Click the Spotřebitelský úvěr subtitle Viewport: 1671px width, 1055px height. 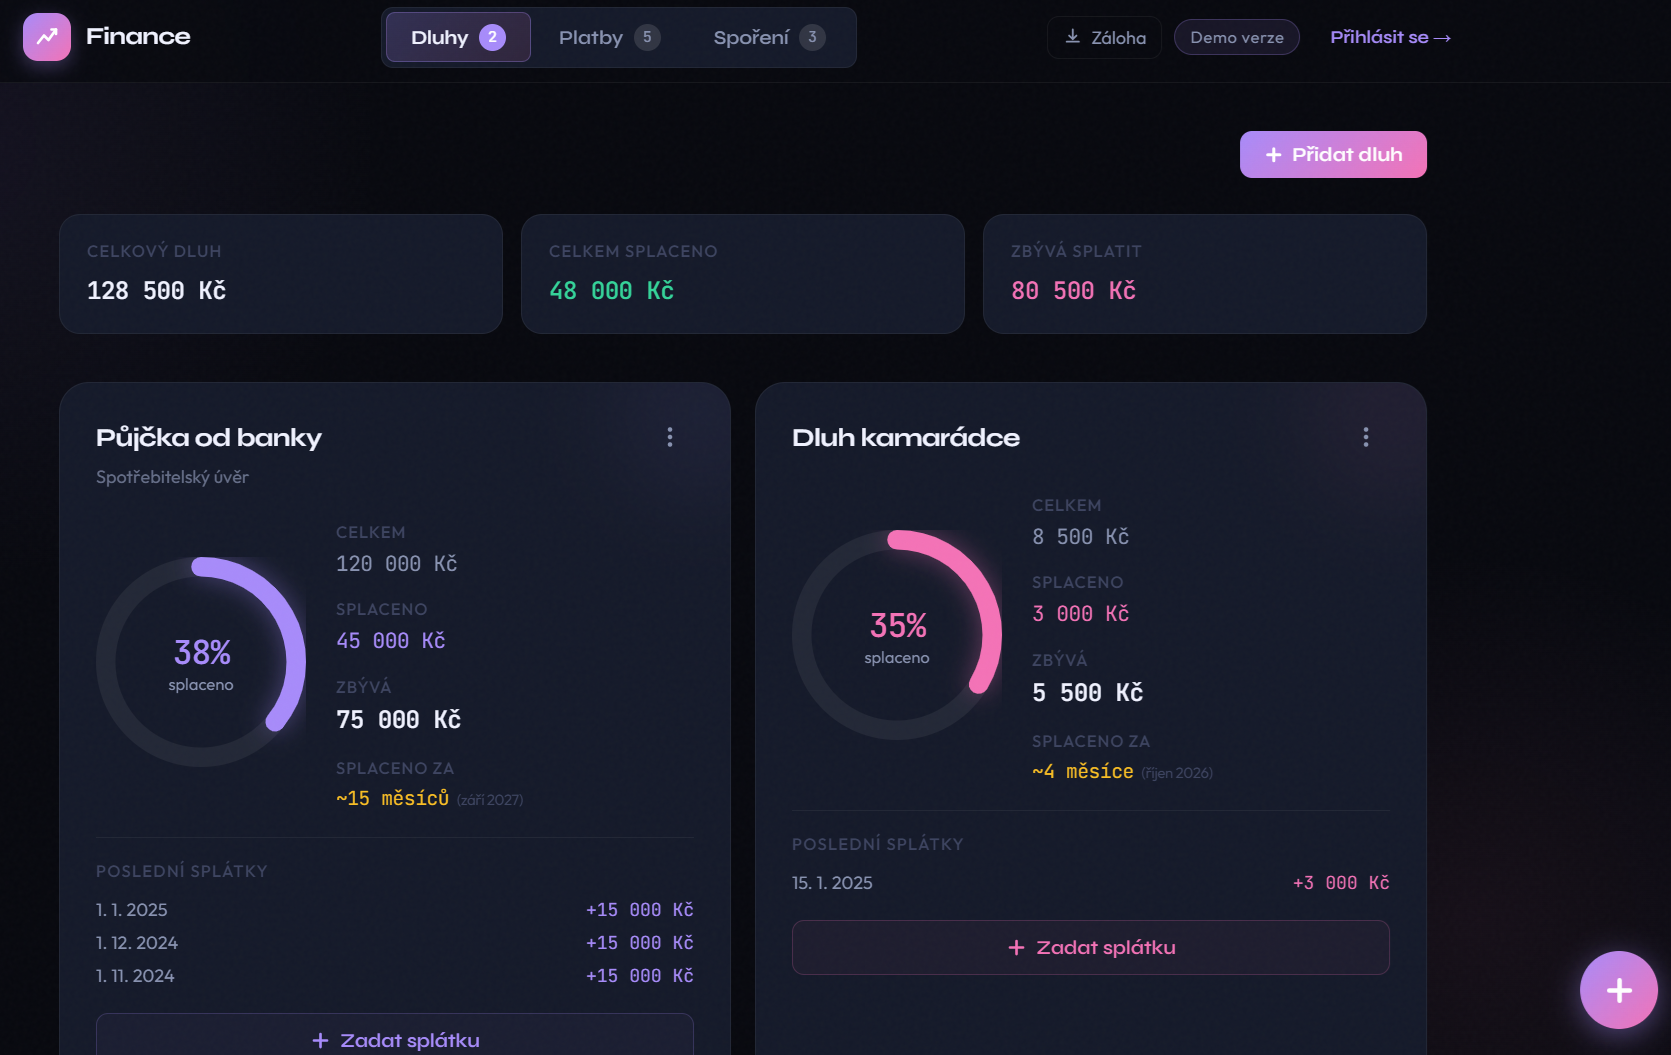tap(172, 477)
